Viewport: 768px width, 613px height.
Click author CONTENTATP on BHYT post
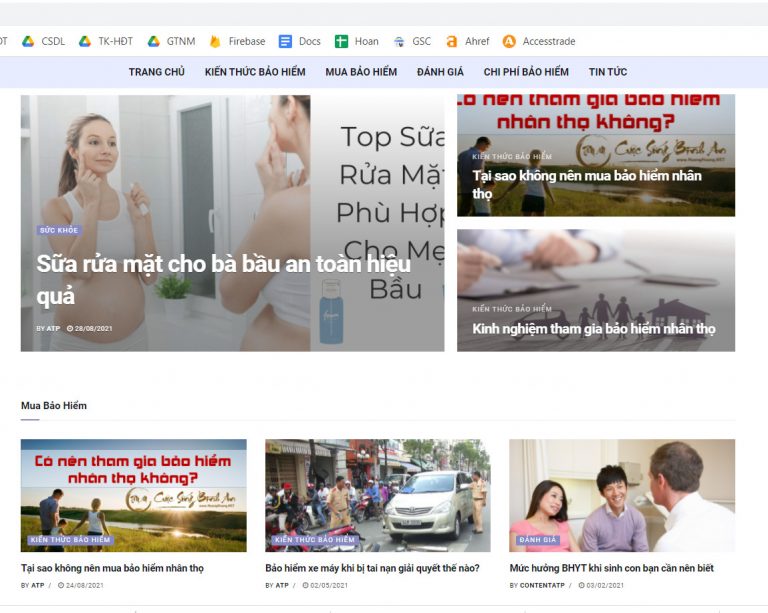[x=542, y=585]
